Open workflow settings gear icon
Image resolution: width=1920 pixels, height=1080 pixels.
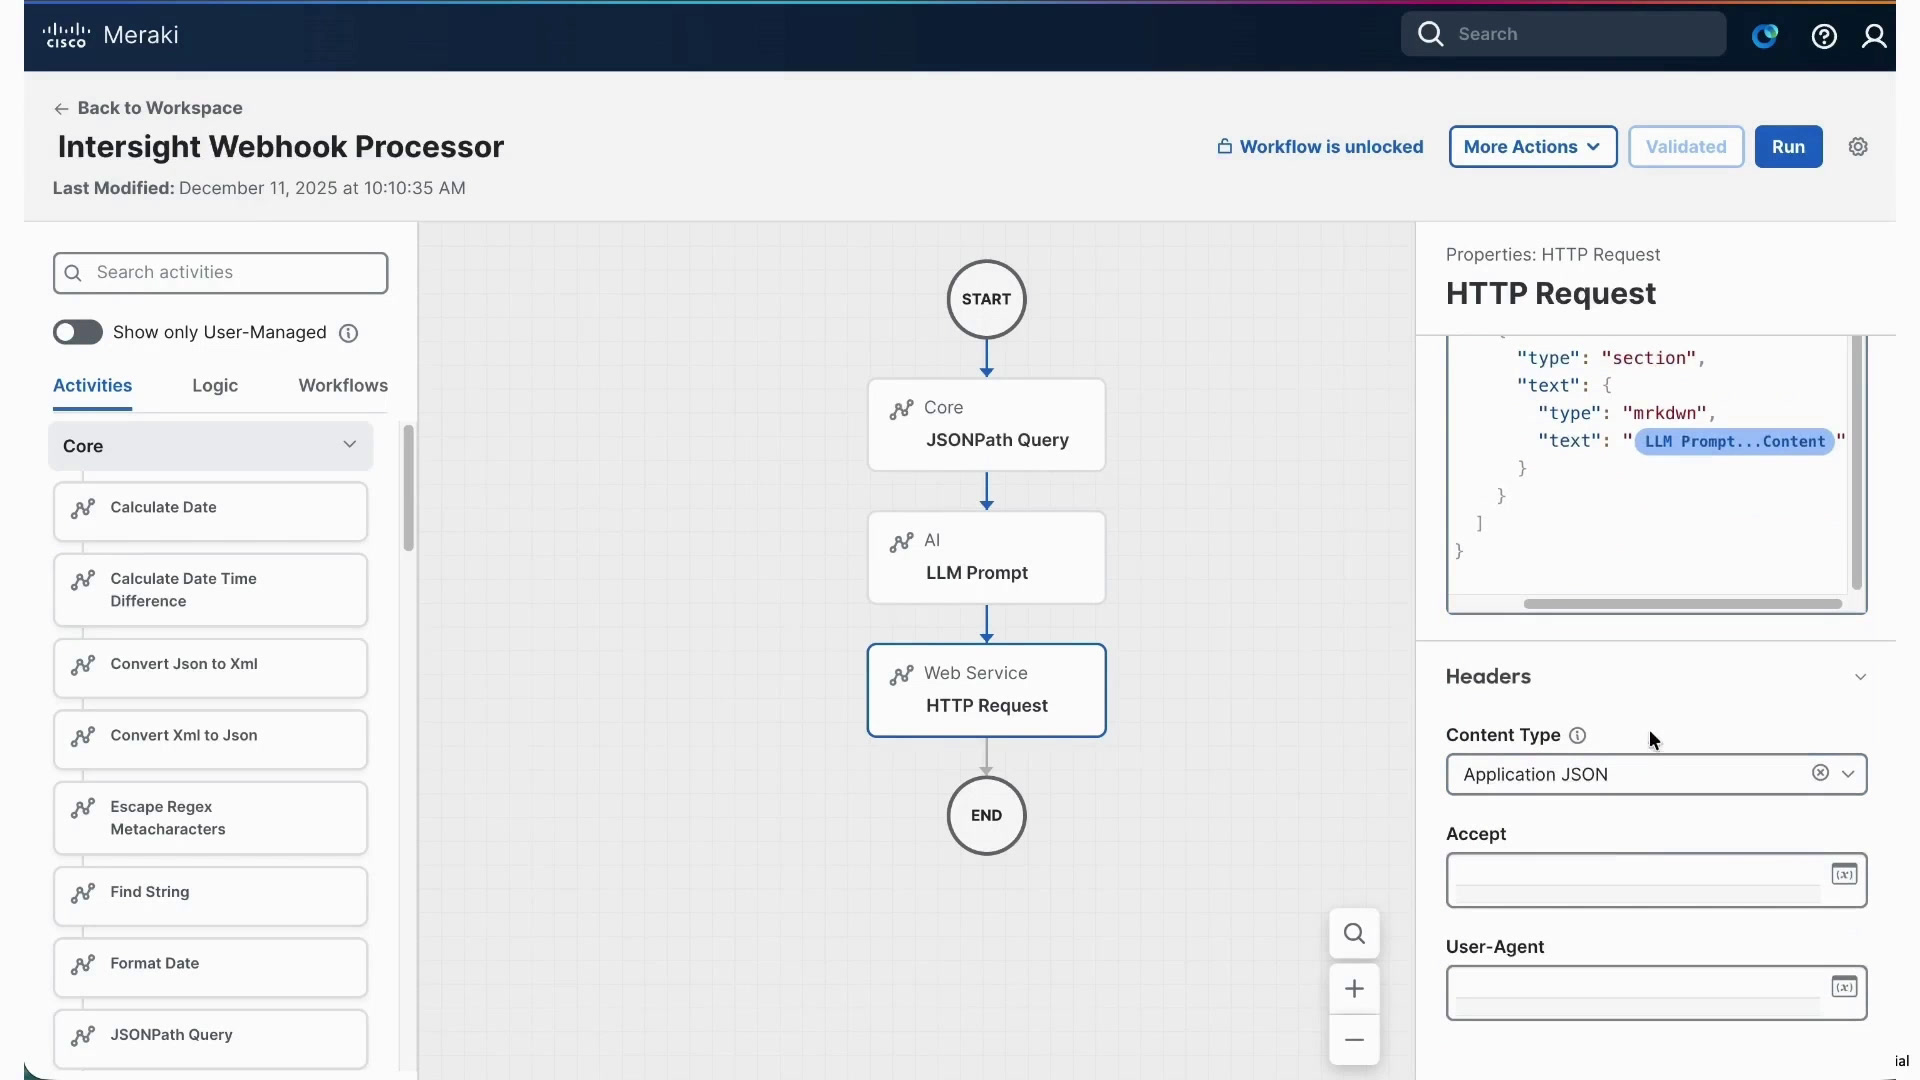[x=1858, y=147]
